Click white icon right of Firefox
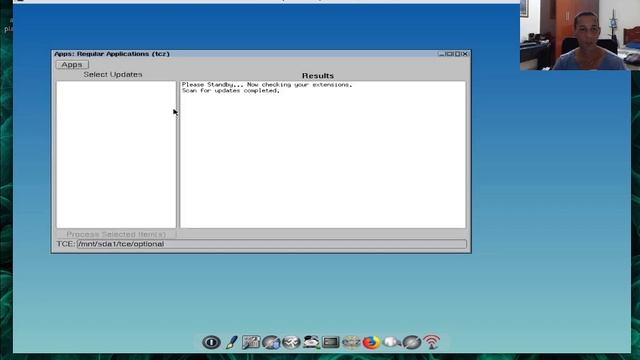This screenshot has width=640, height=360. [x=391, y=342]
